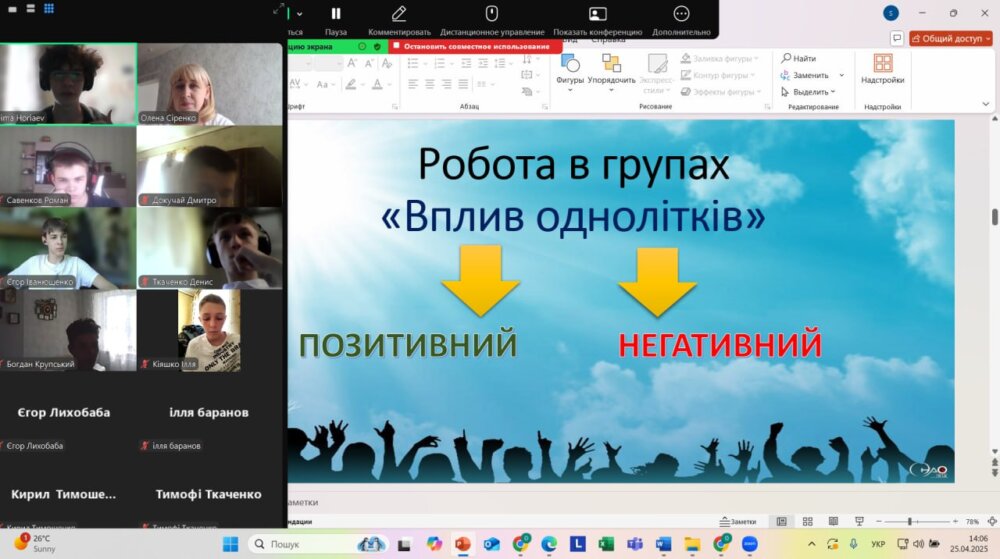
Task: Open the line spacing dropdown
Action: 502,63
